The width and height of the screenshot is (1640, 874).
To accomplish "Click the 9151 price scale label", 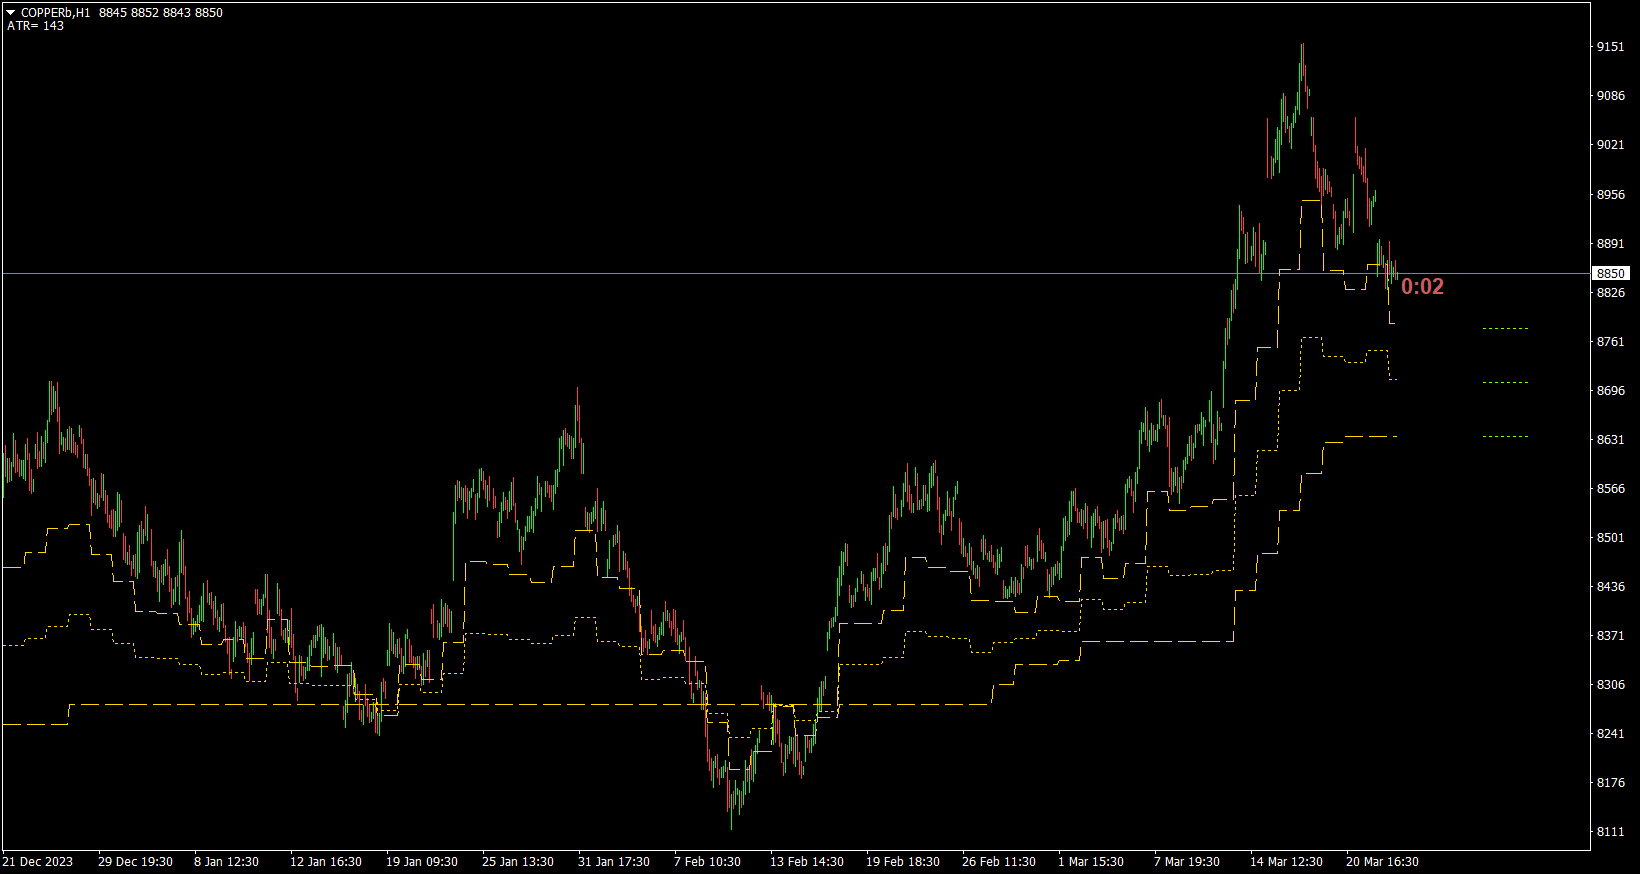I will pos(1610,47).
